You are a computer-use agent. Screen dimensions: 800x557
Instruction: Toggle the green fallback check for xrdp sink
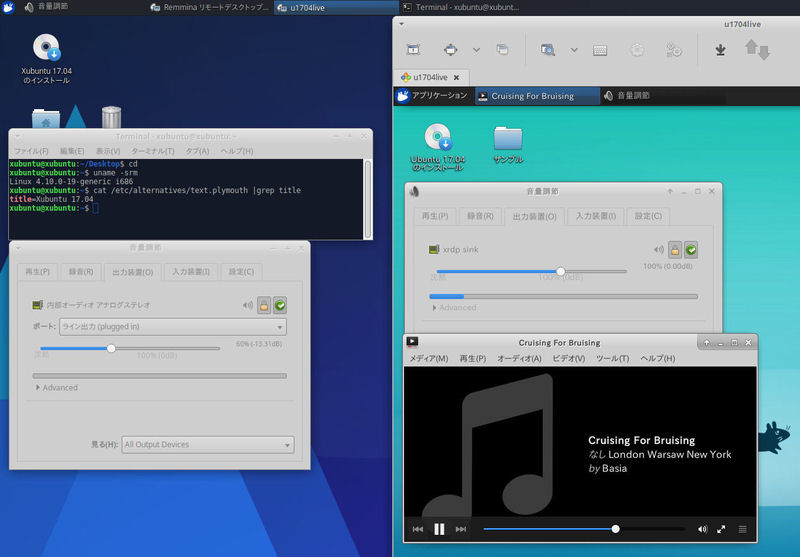click(x=691, y=249)
